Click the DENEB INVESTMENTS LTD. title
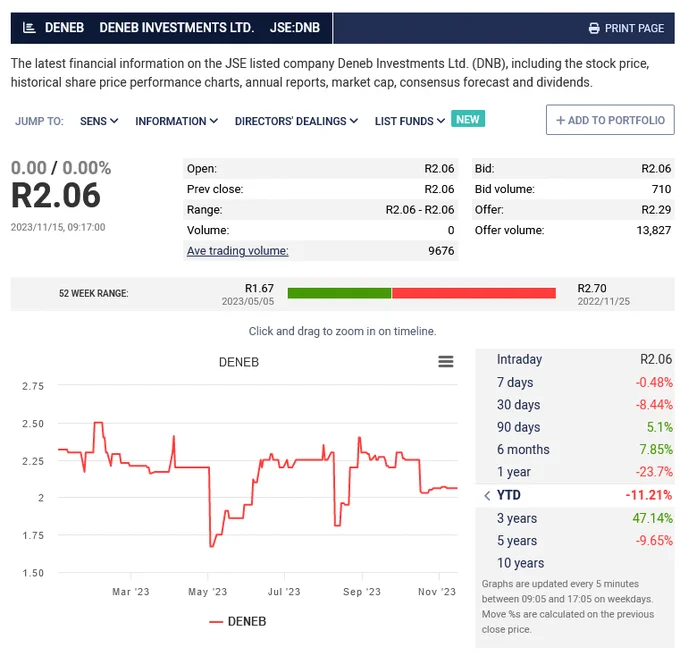The image size is (680, 656). 177,28
